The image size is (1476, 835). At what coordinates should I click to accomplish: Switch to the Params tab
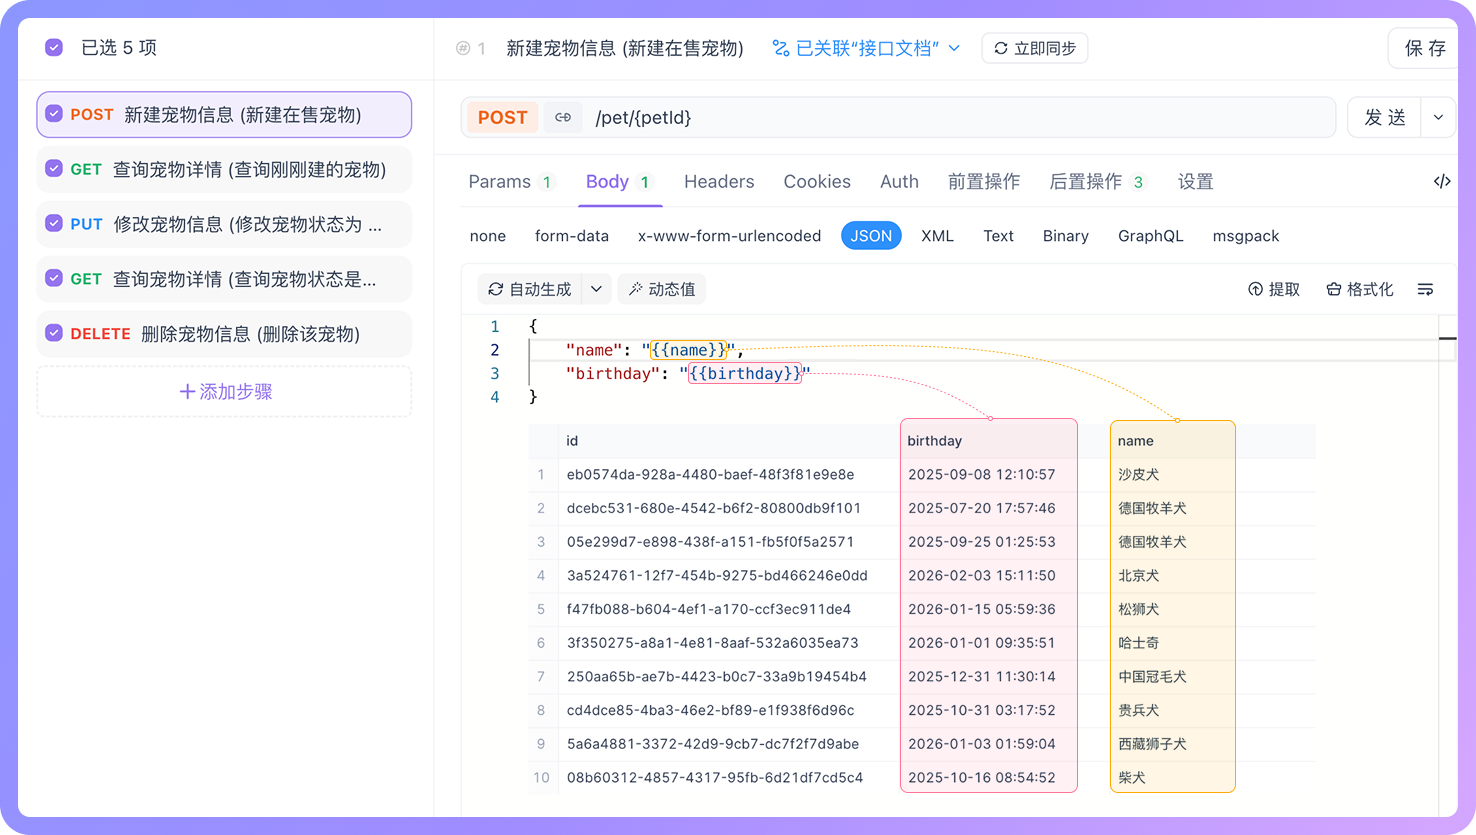511,181
